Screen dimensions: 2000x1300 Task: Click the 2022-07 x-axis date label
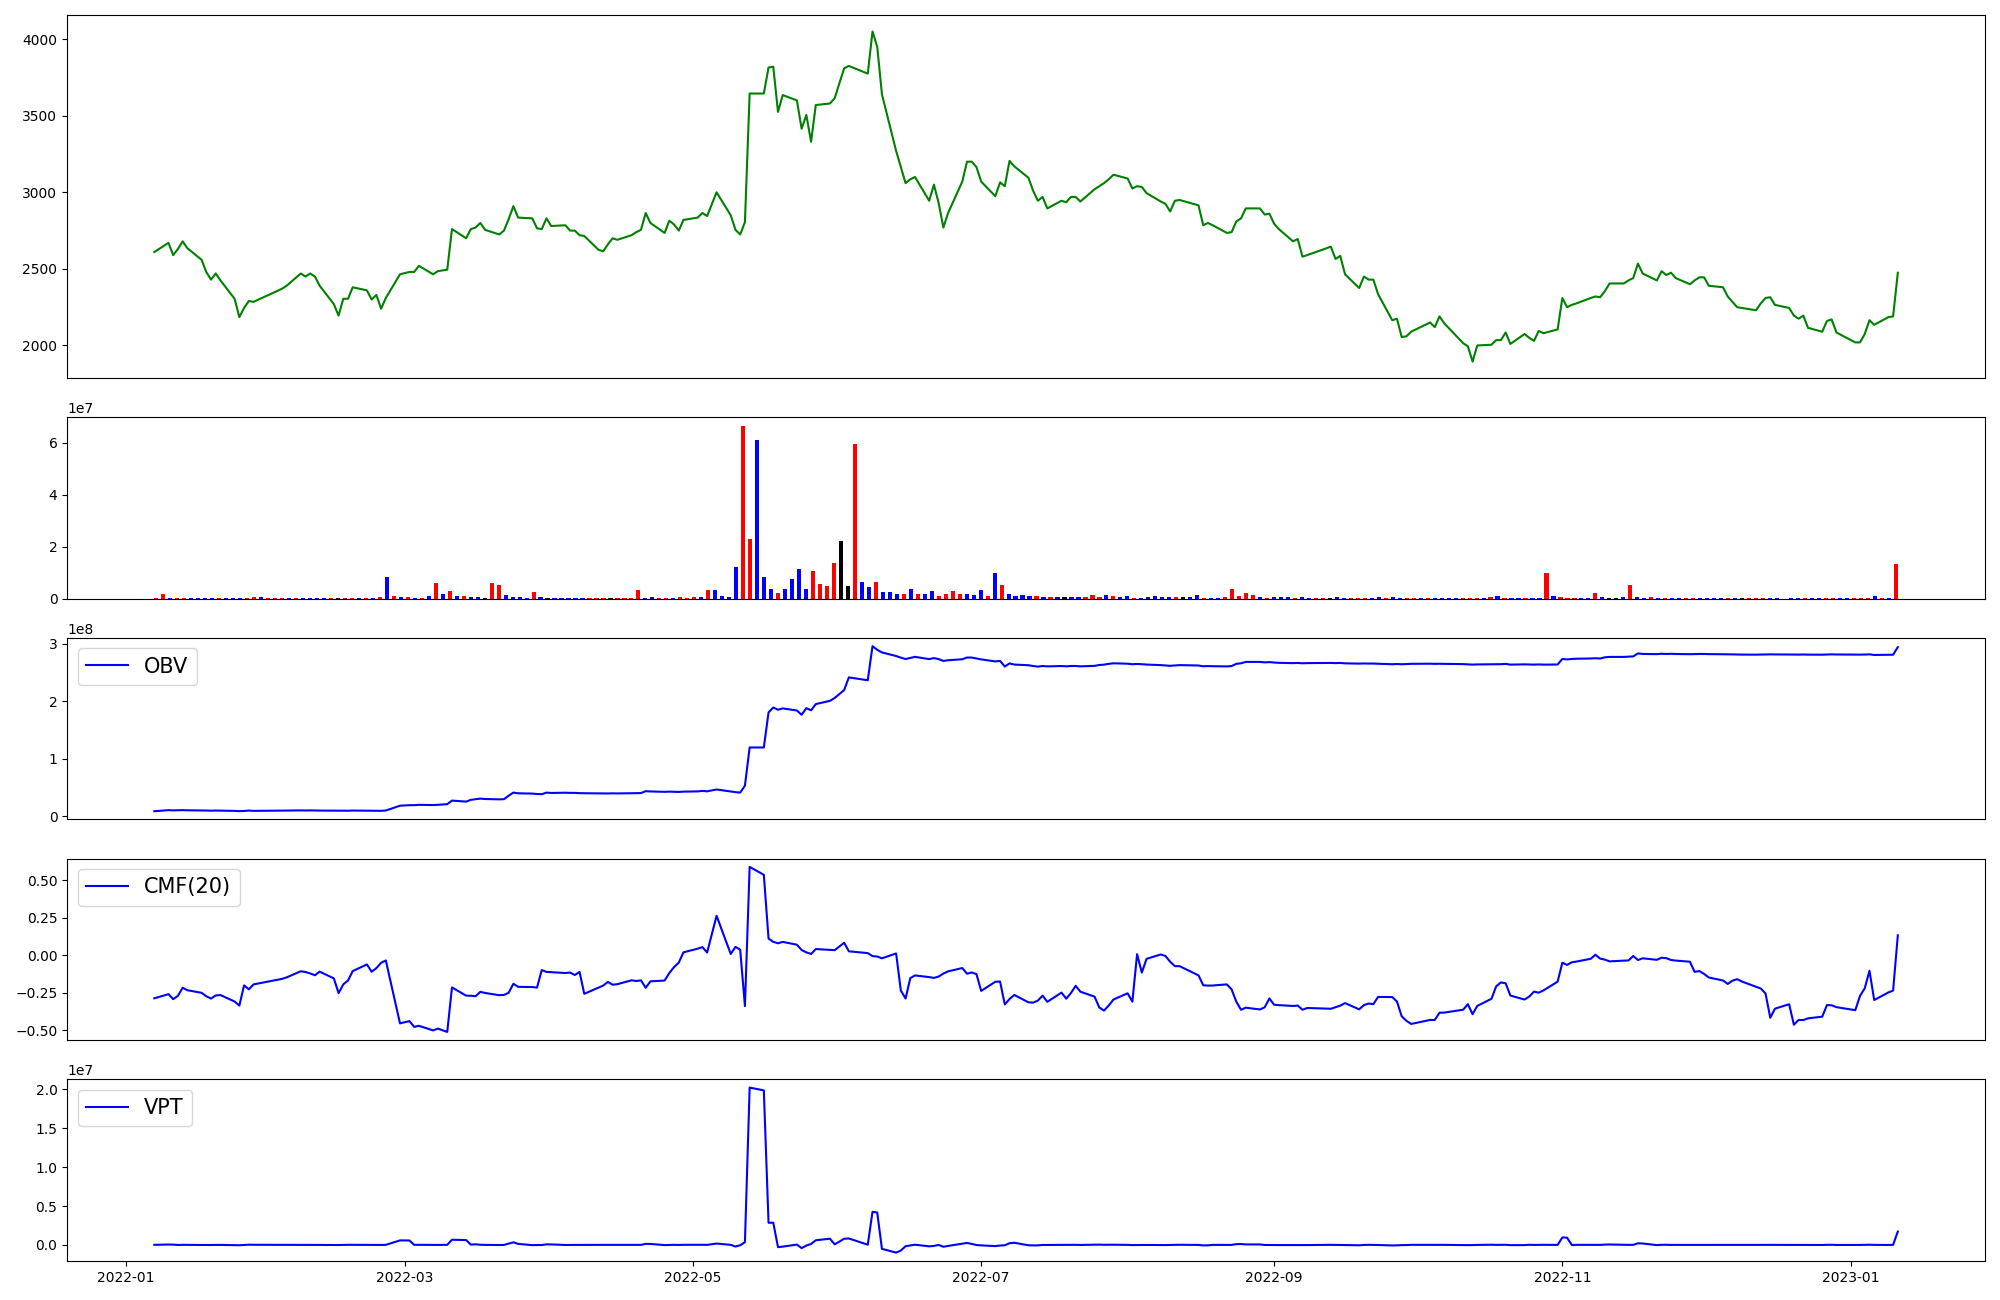point(981,1277)
